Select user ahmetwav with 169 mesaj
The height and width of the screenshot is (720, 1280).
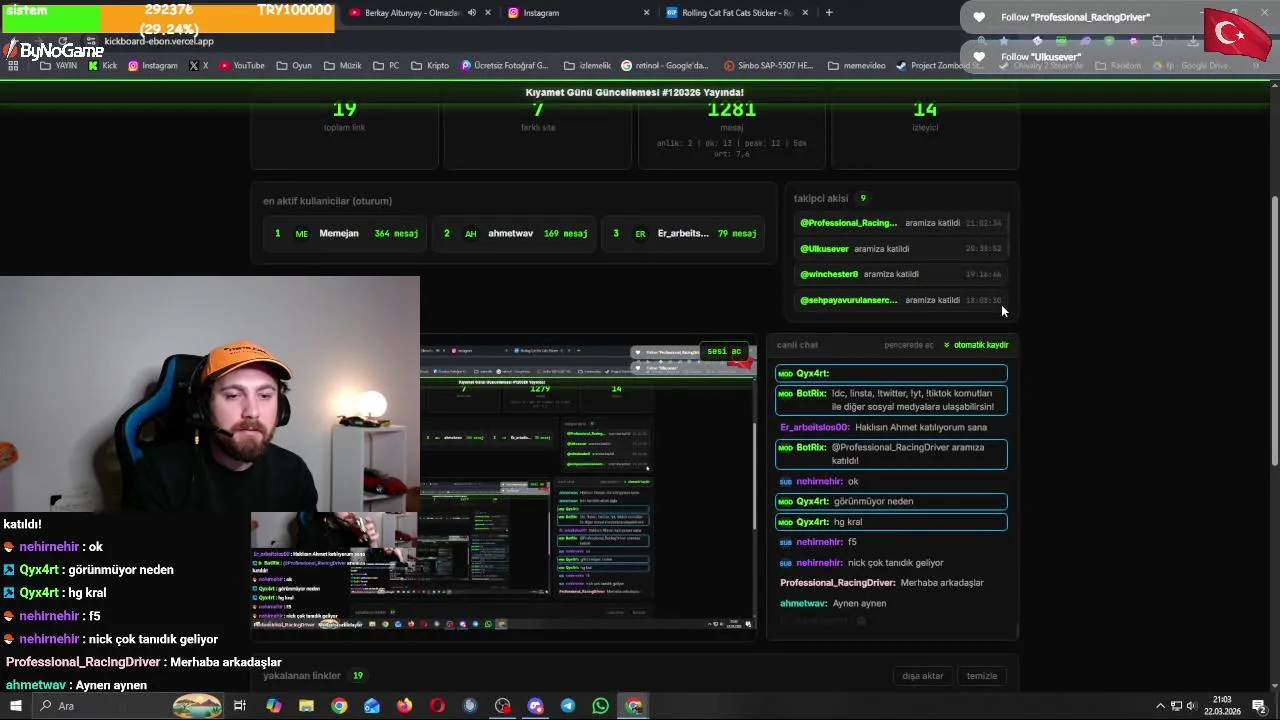[515, 234]
